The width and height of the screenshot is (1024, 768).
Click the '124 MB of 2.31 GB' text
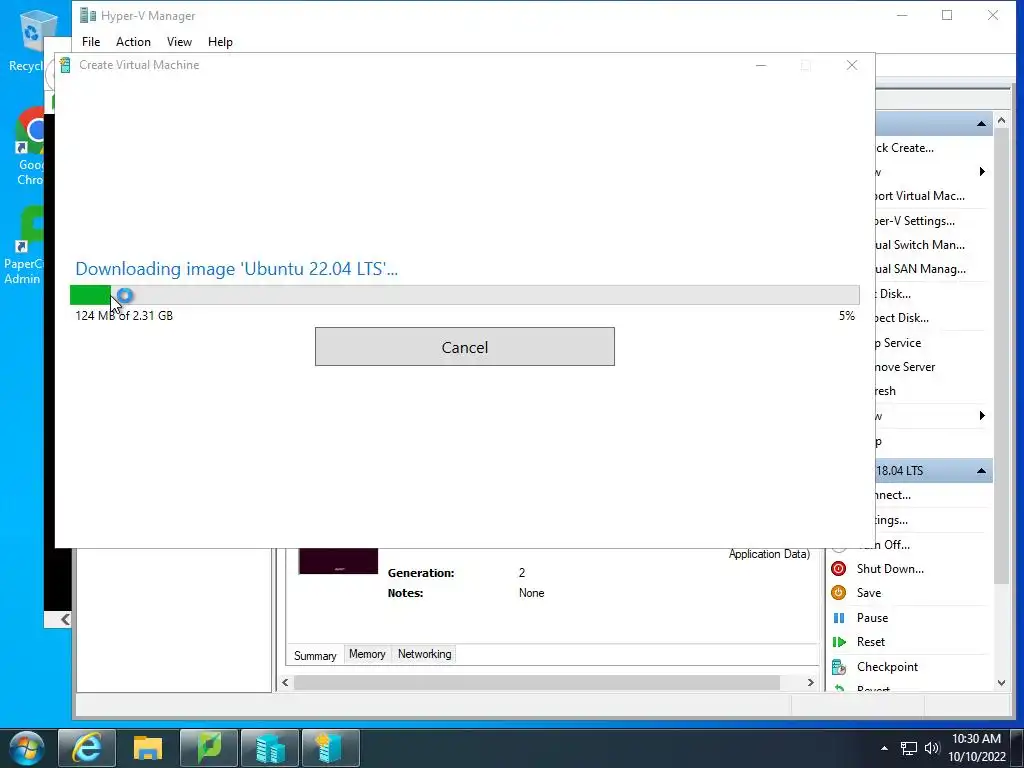(124, 315)
